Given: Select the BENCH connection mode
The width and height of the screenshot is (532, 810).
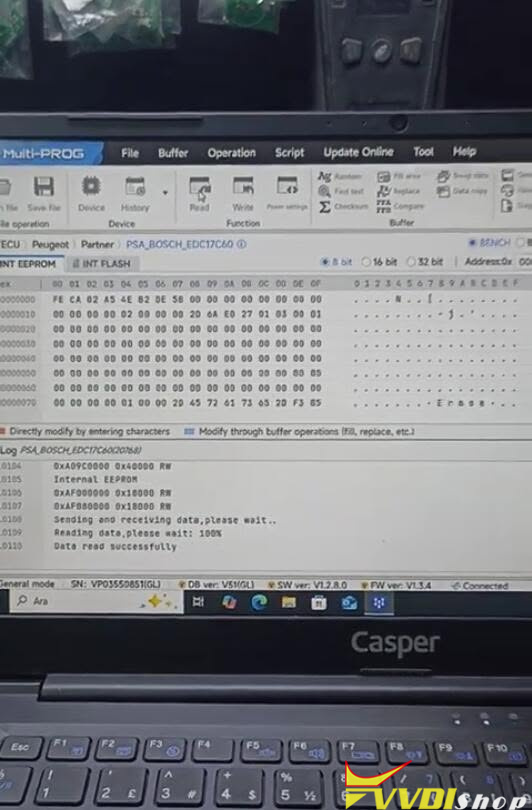Looking at the screenshot, I should [489, 242].
